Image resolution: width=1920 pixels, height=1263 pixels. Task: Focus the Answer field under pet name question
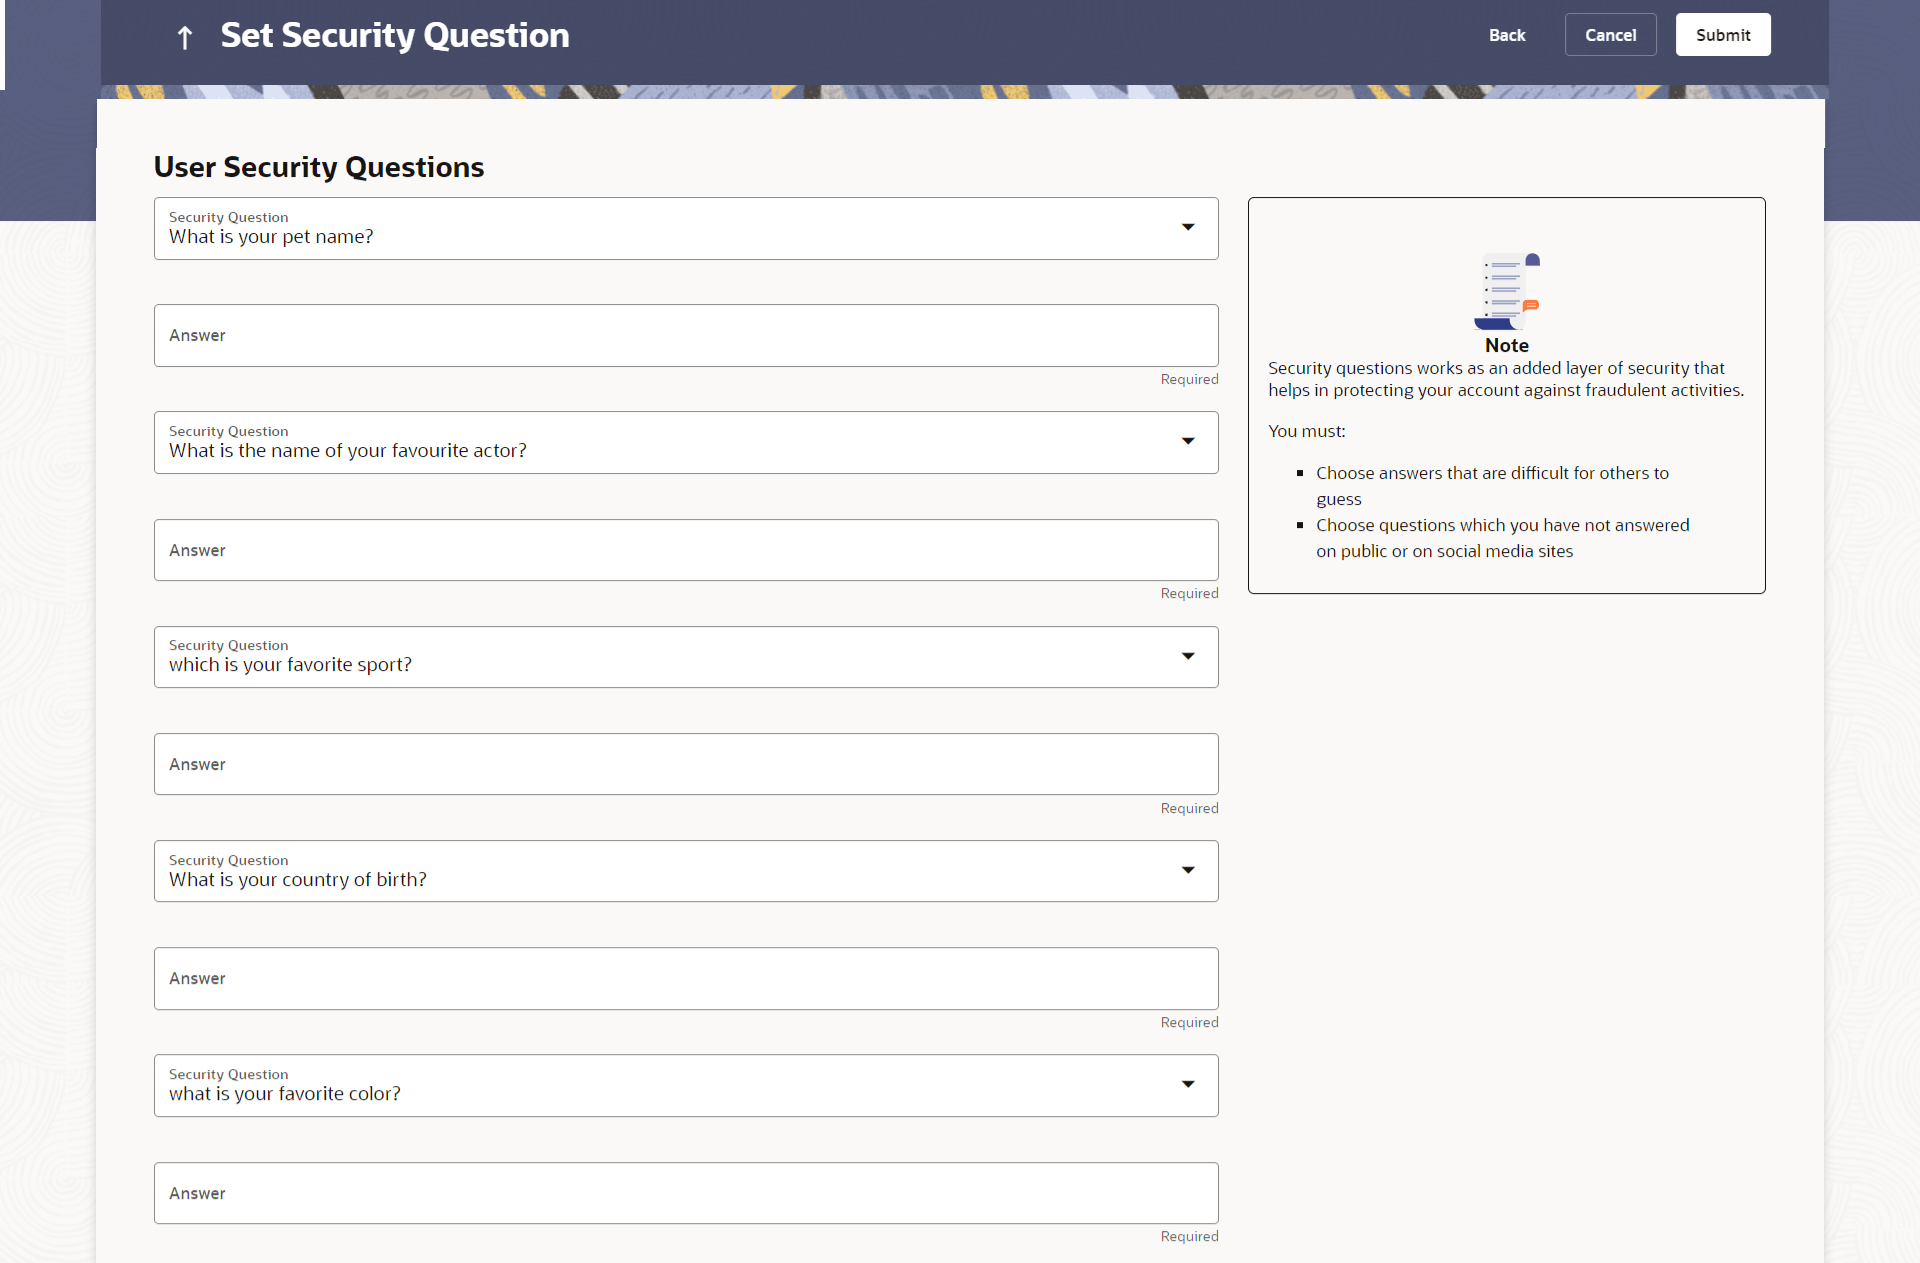pyautogui.click(x=686, y=336)
